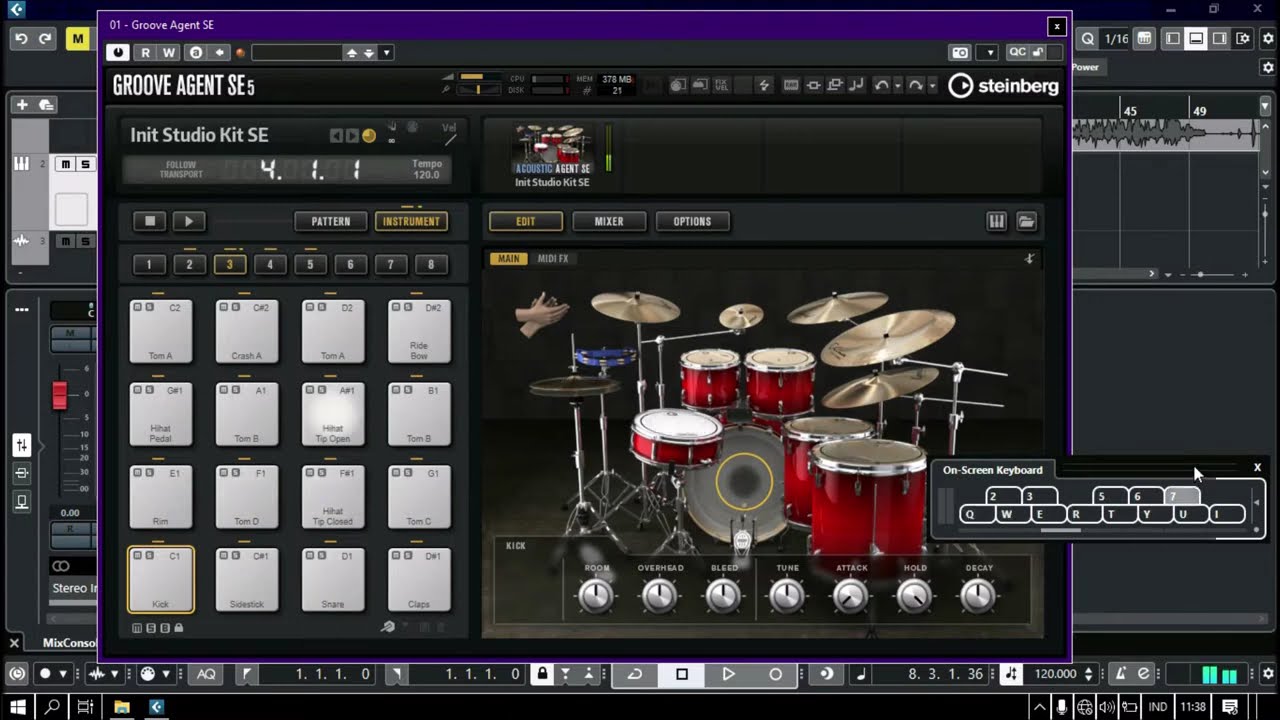Take a snapshot with the camera icon
This screenshot has width=1280, height=720.
(x=960, y=52)
